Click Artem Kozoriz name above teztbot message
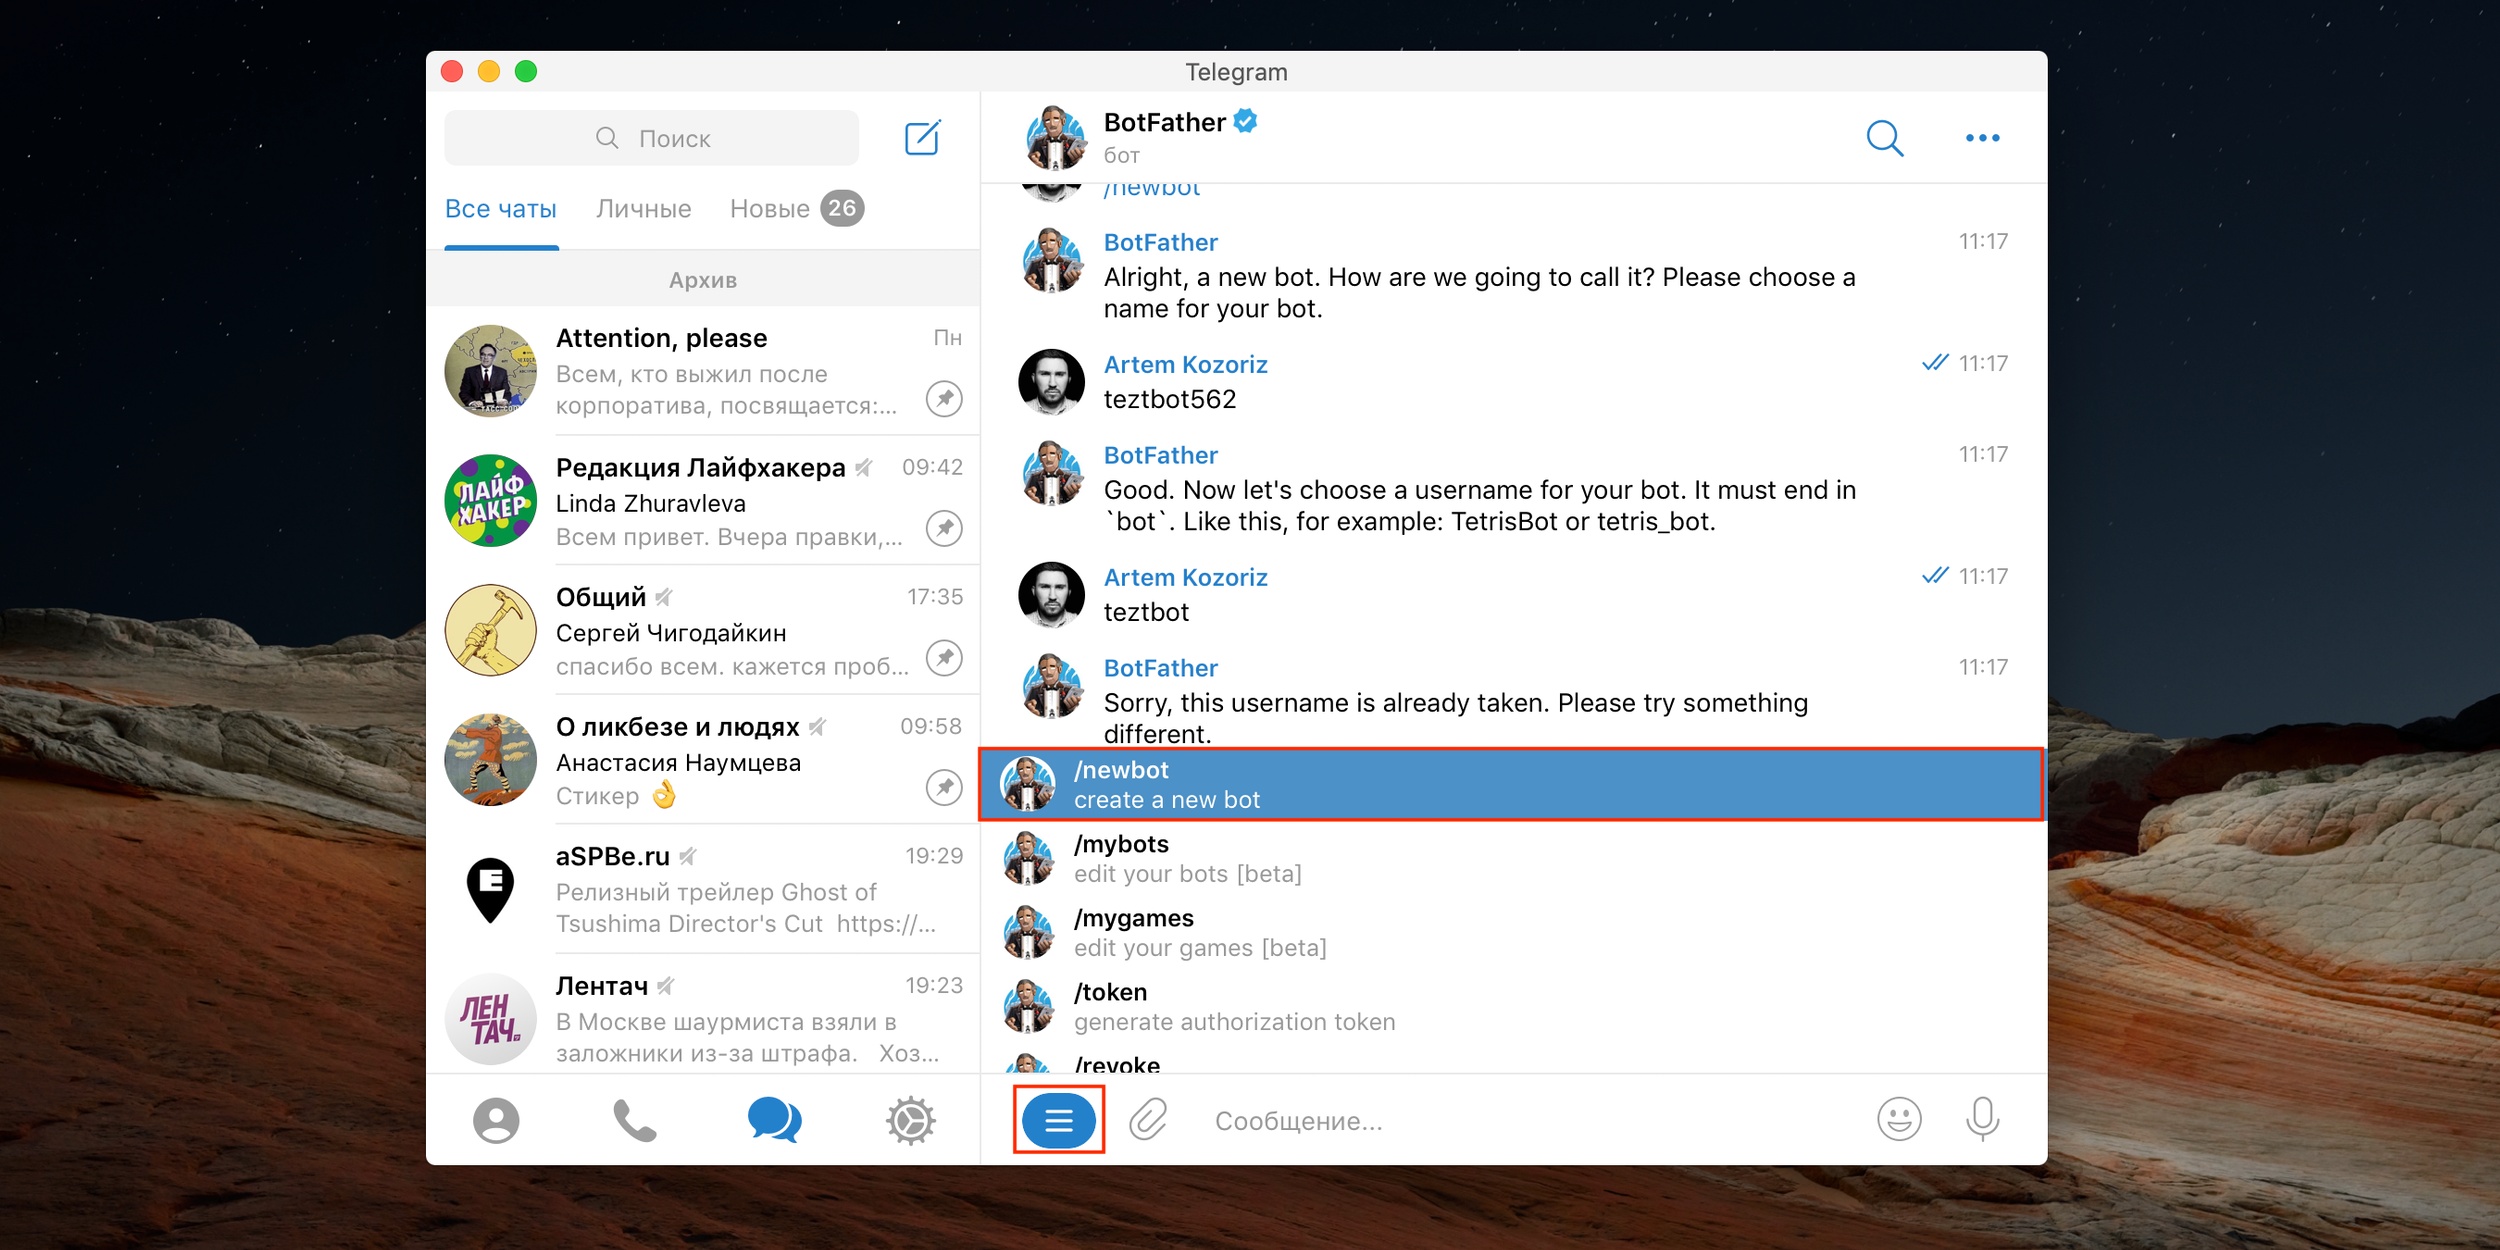Screen dimensions: 2500x1250 tap(1185, 578)
